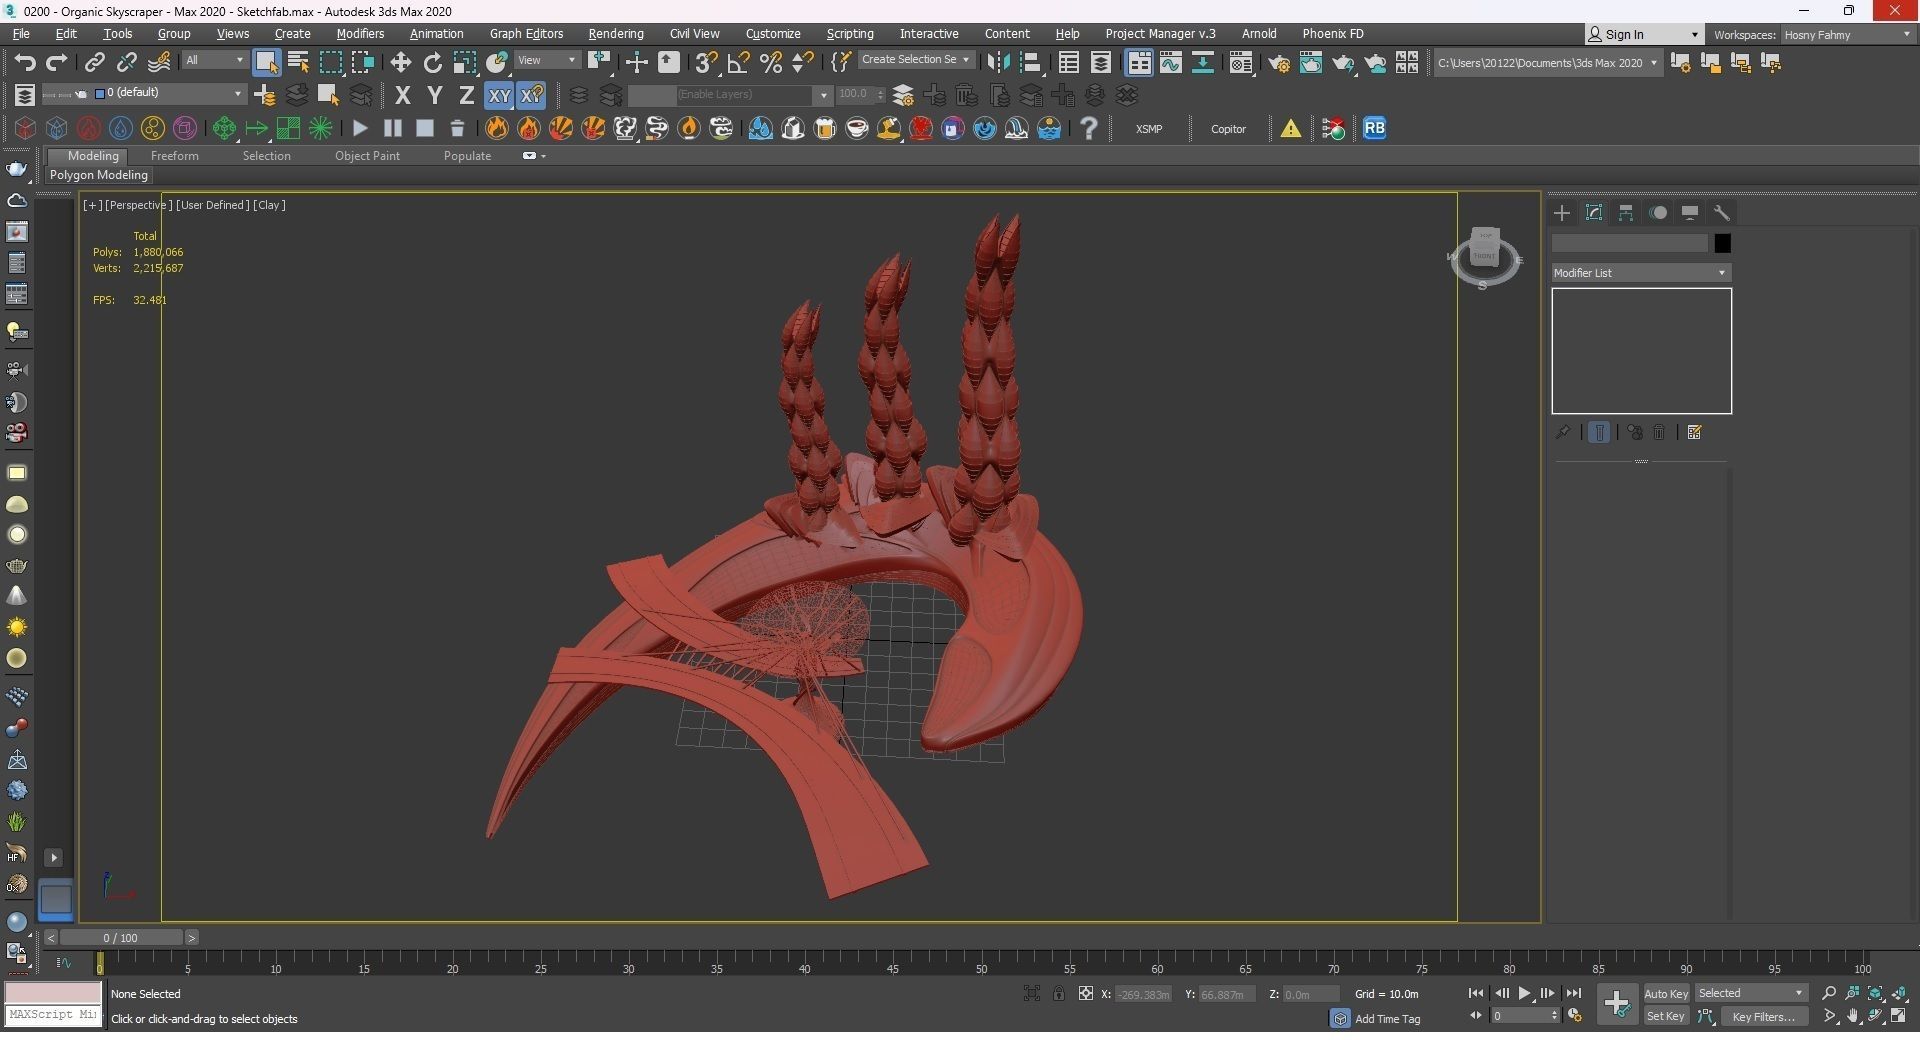1920x1040 pixels.
Task: Click the Maximize Viewport Toggle icon
Action: pyautogui.click(x=1899, y=1017)
